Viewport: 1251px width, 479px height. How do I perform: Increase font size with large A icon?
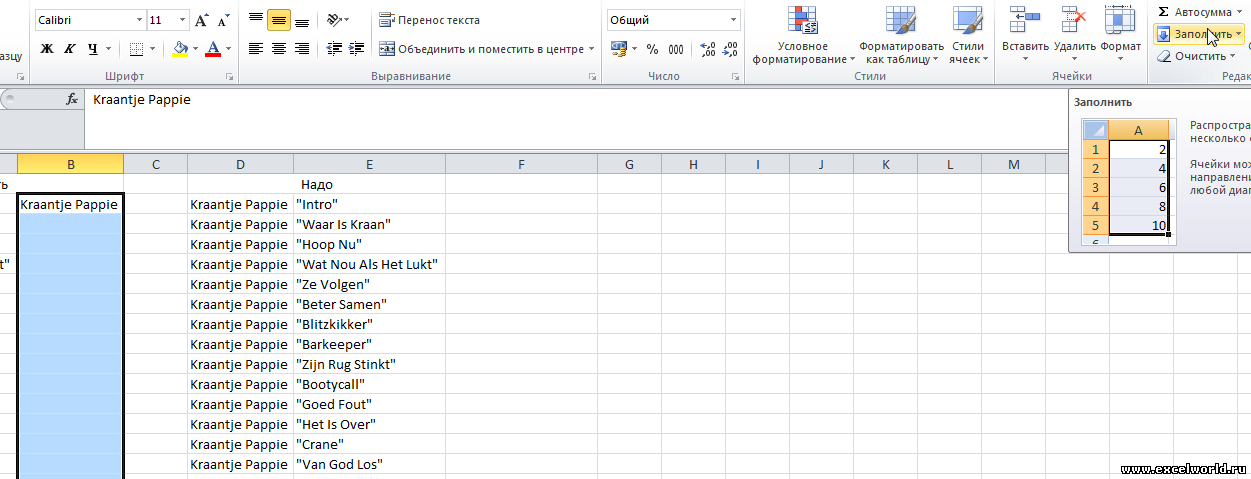[202, 20]
